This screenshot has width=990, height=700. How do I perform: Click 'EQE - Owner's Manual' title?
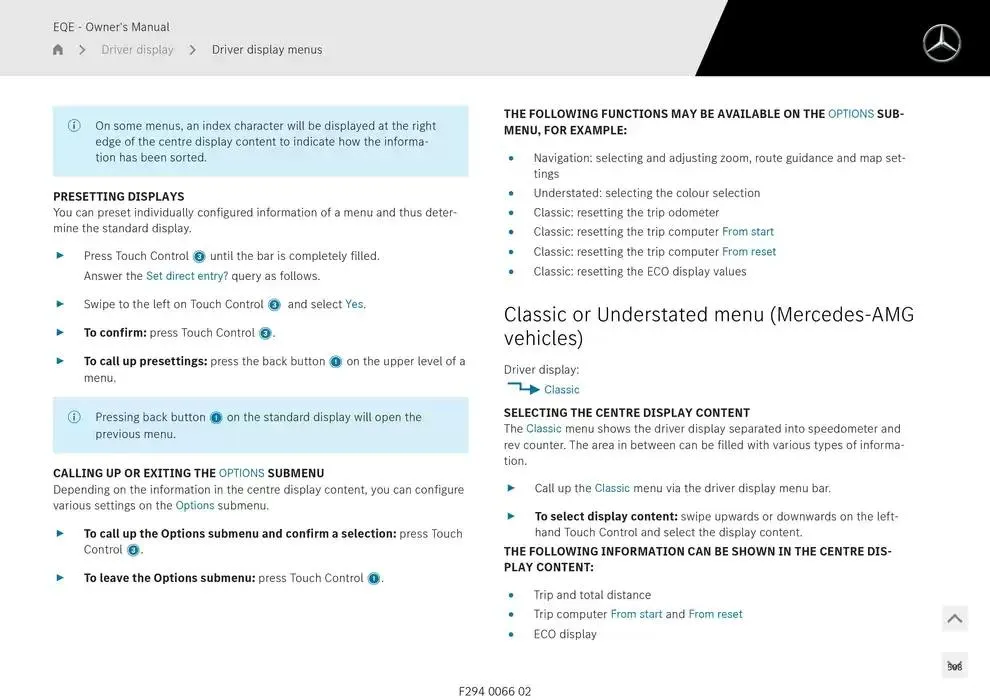point(111,27)
